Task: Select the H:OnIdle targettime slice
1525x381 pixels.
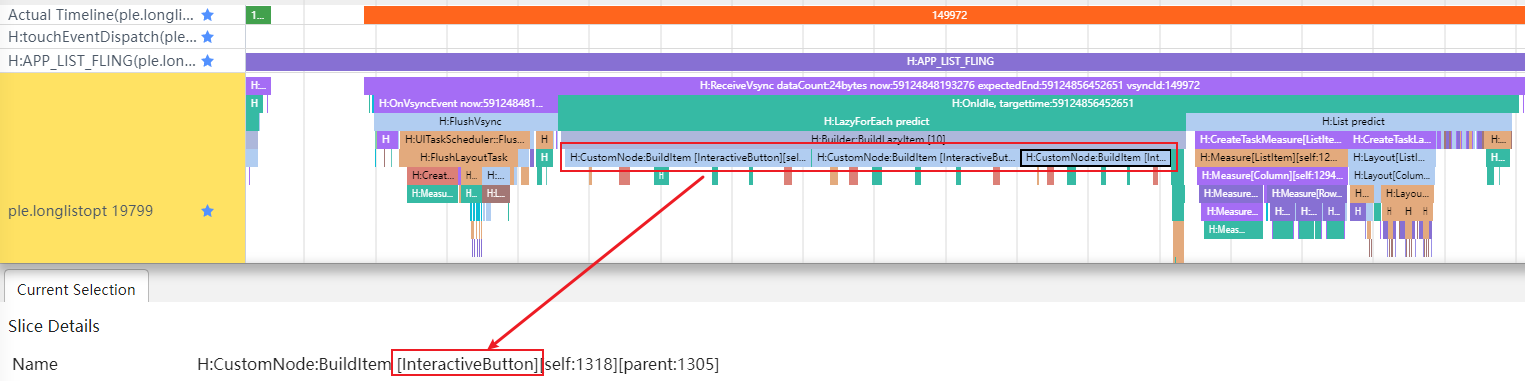Action: tap(1039, 103)
